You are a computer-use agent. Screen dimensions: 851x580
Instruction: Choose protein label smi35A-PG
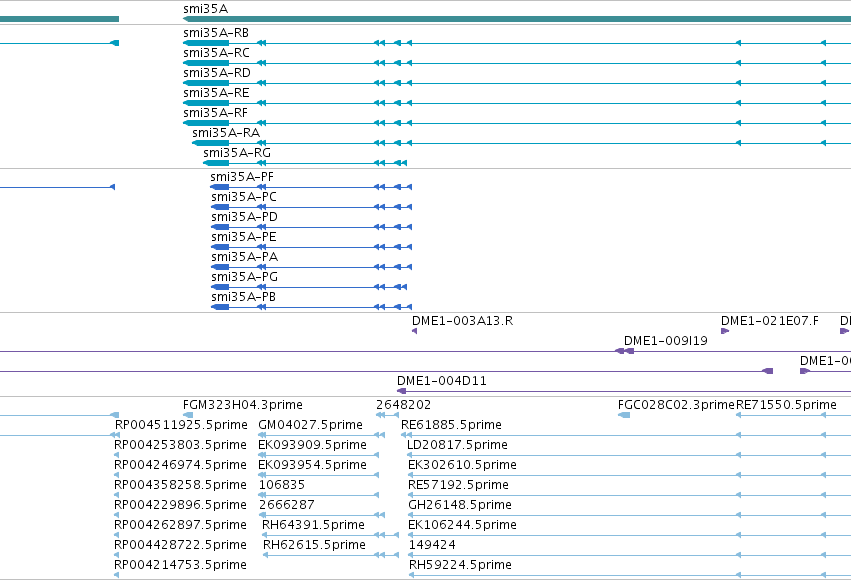(x=244, y=277)
